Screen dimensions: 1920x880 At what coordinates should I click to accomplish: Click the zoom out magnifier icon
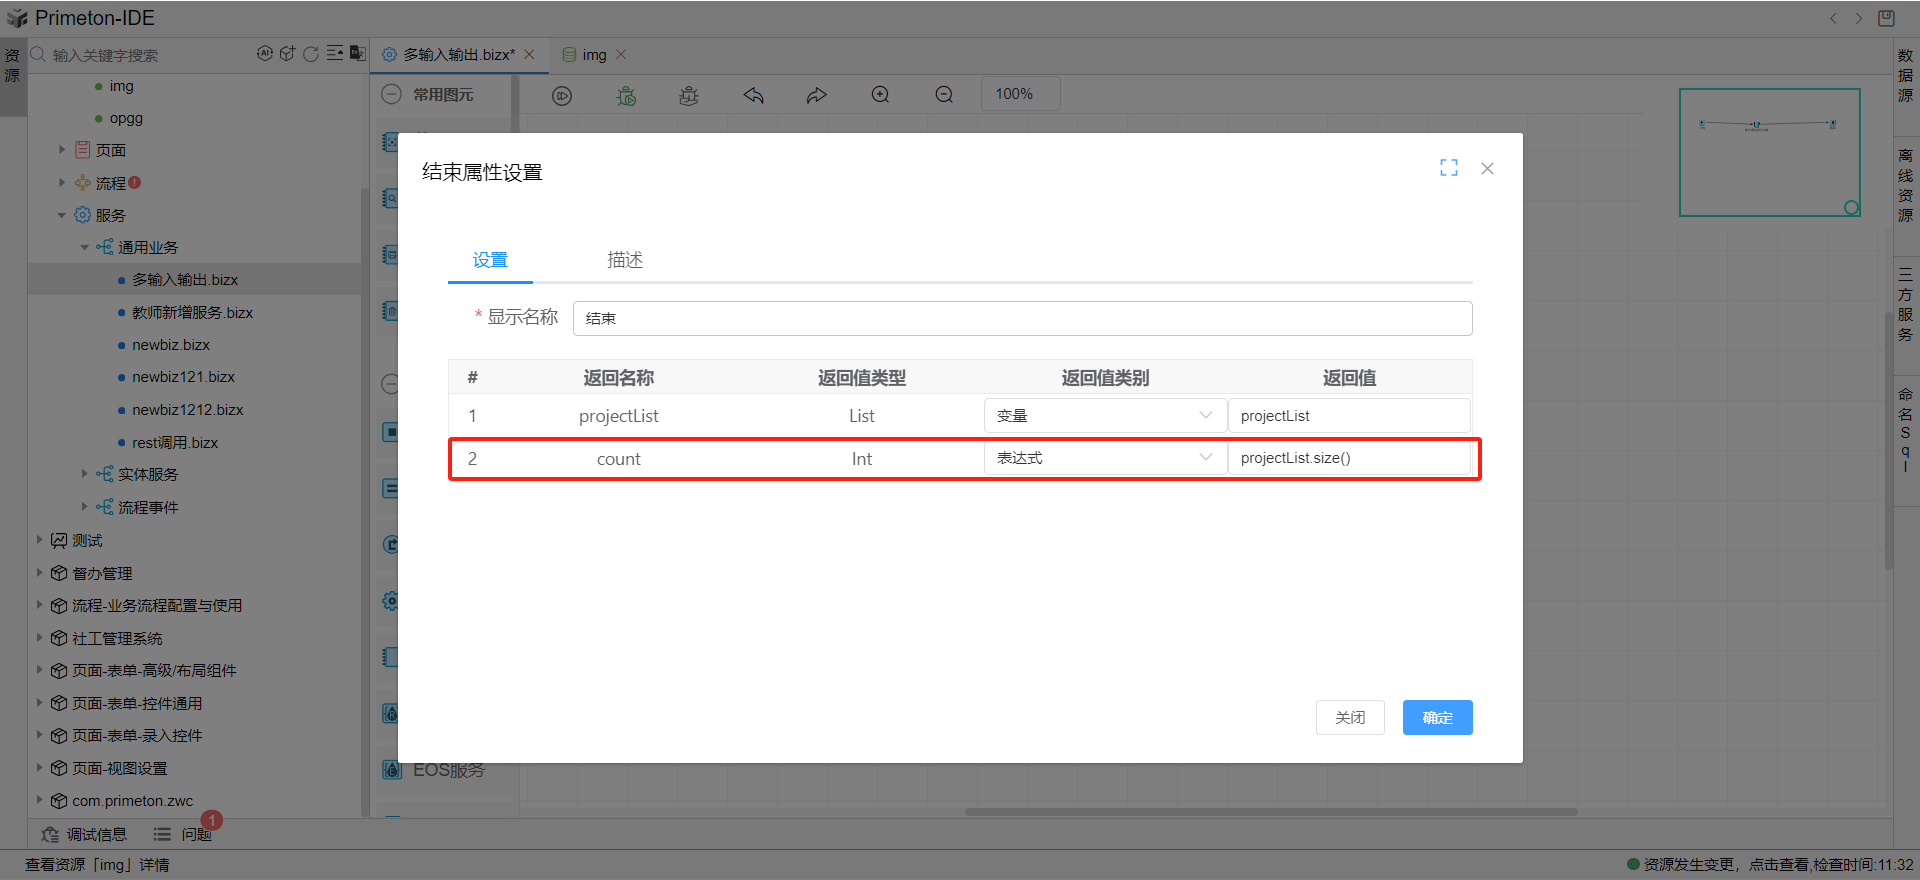[944, 95]
